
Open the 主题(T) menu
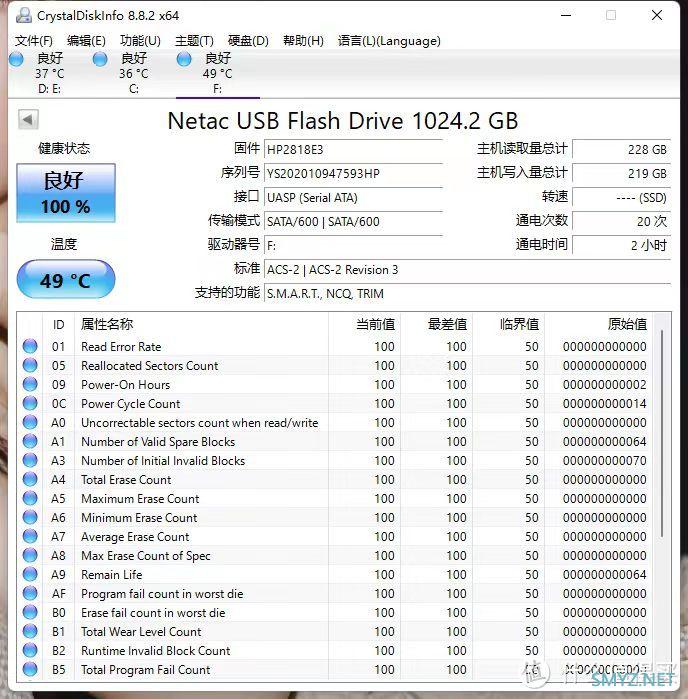(194, 41)
